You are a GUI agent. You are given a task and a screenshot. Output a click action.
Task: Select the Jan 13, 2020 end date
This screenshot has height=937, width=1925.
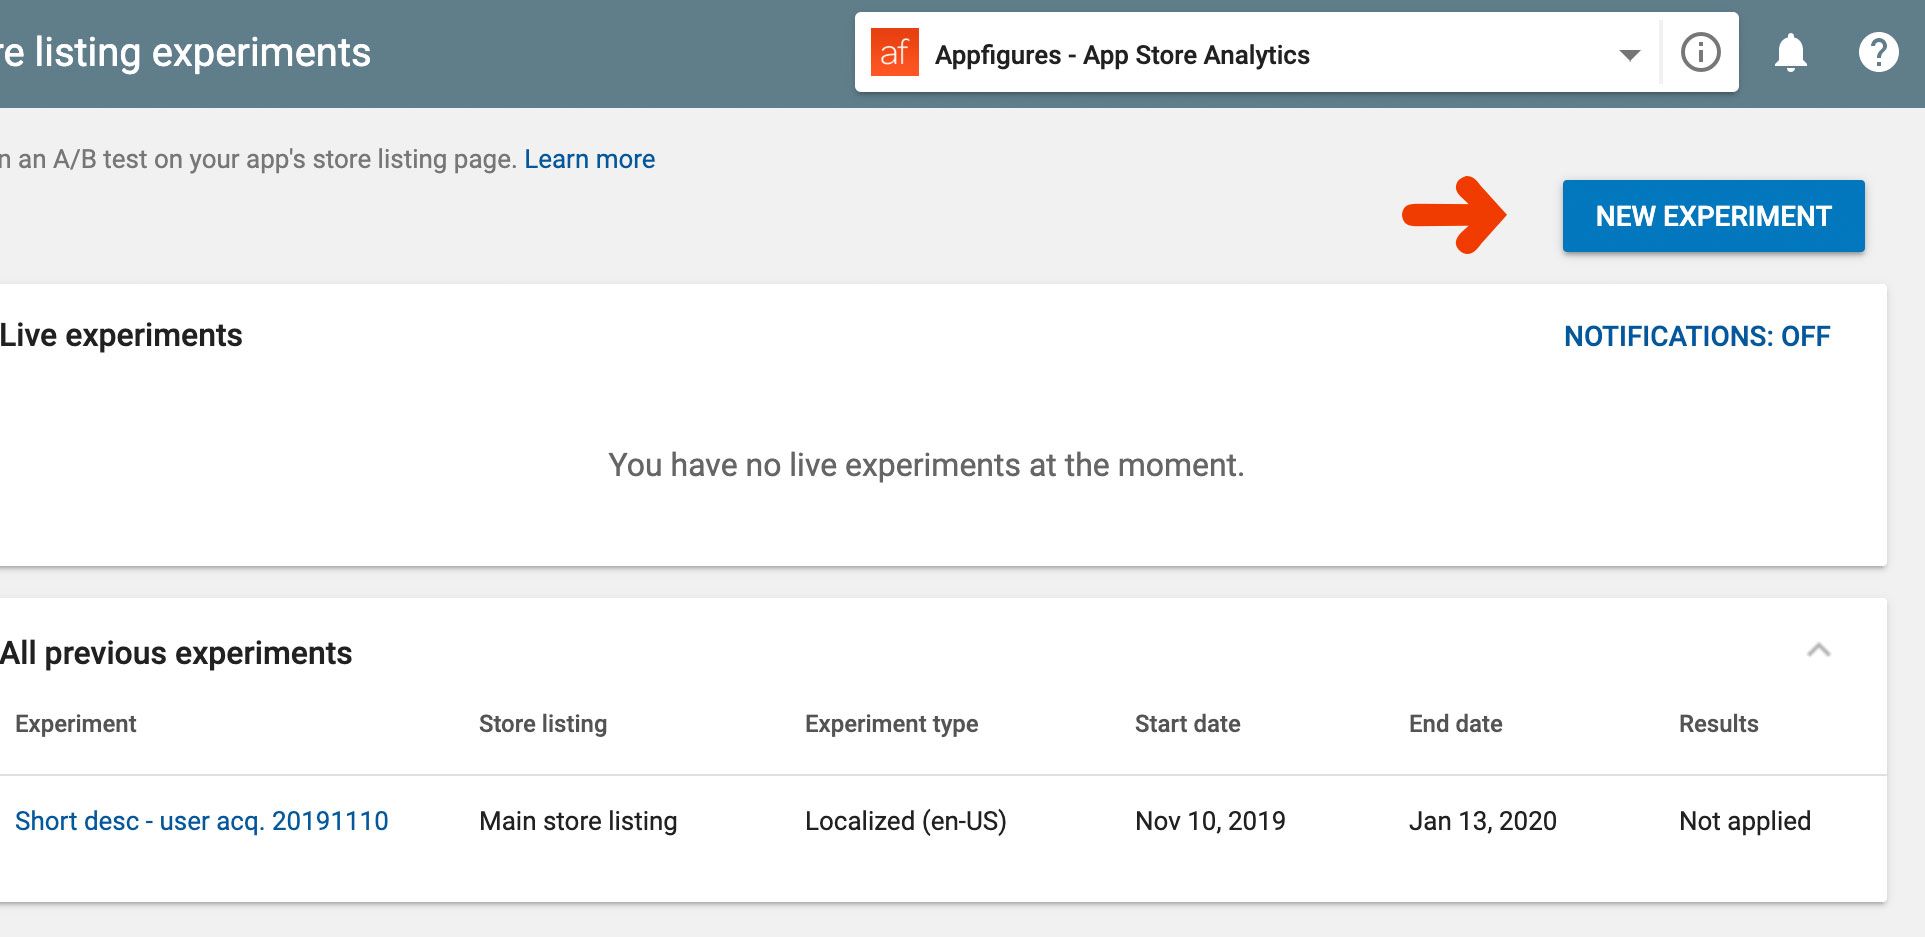(x=1483, y=821)
